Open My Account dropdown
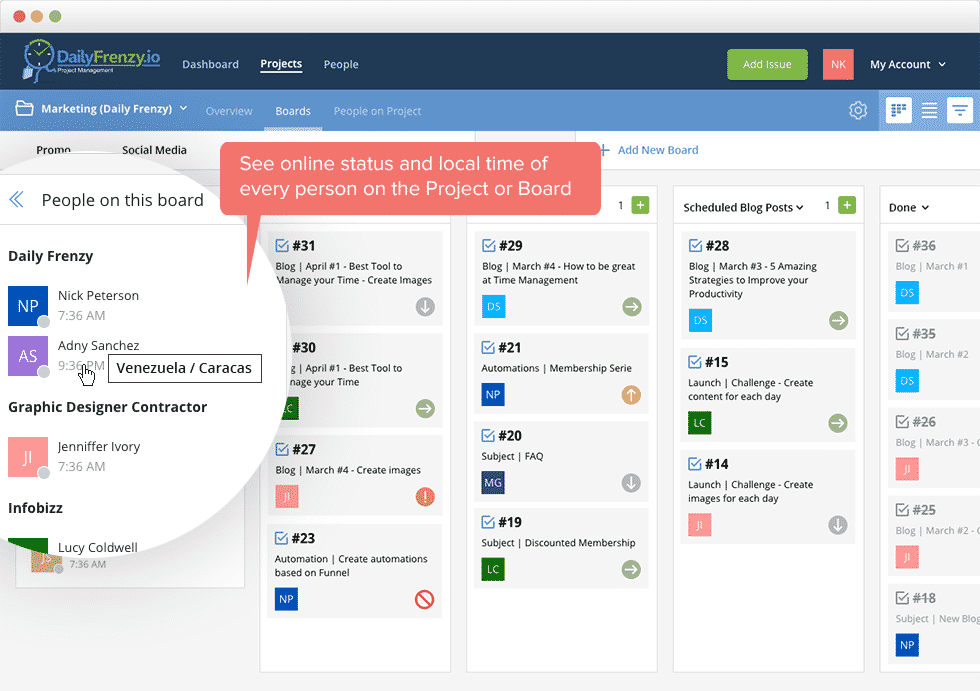This screenshot has width=980, height=691. click(x=908, y=64)
